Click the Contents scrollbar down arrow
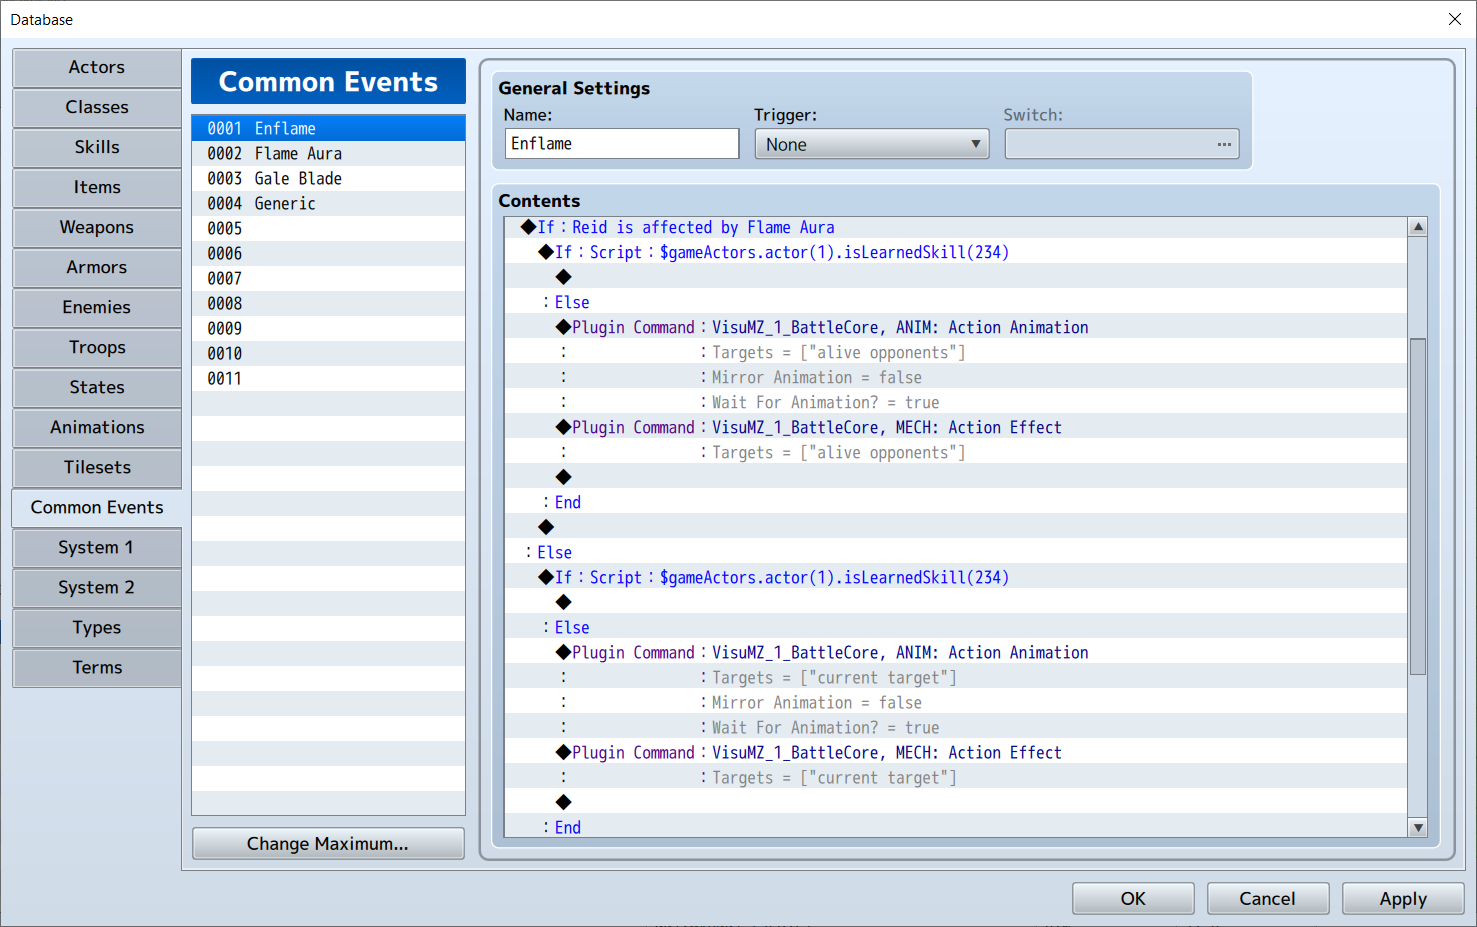Screen dimensions: 1477x927 pyautogui.click(x=1417, y=827)
